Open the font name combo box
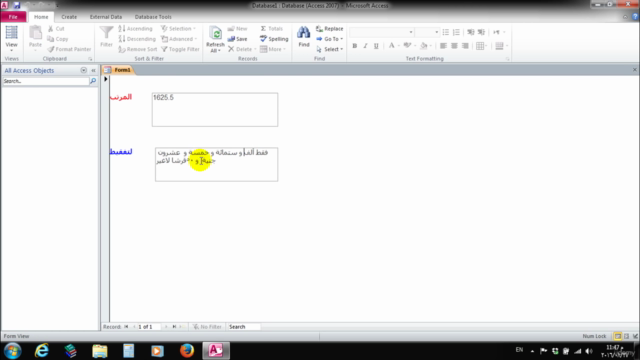 click(x=382, y=32)
